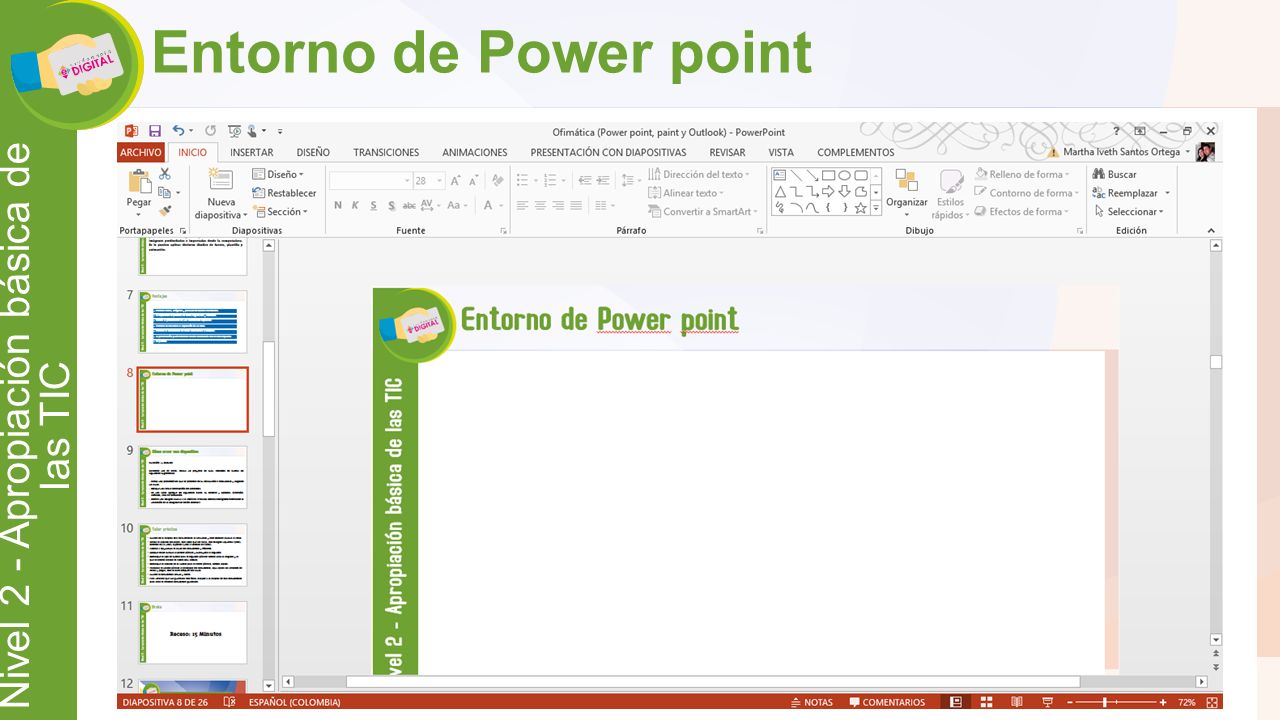Click the Pegar clipboard icon
This screenshot has height=720, width=1280.
pos(139,181)
